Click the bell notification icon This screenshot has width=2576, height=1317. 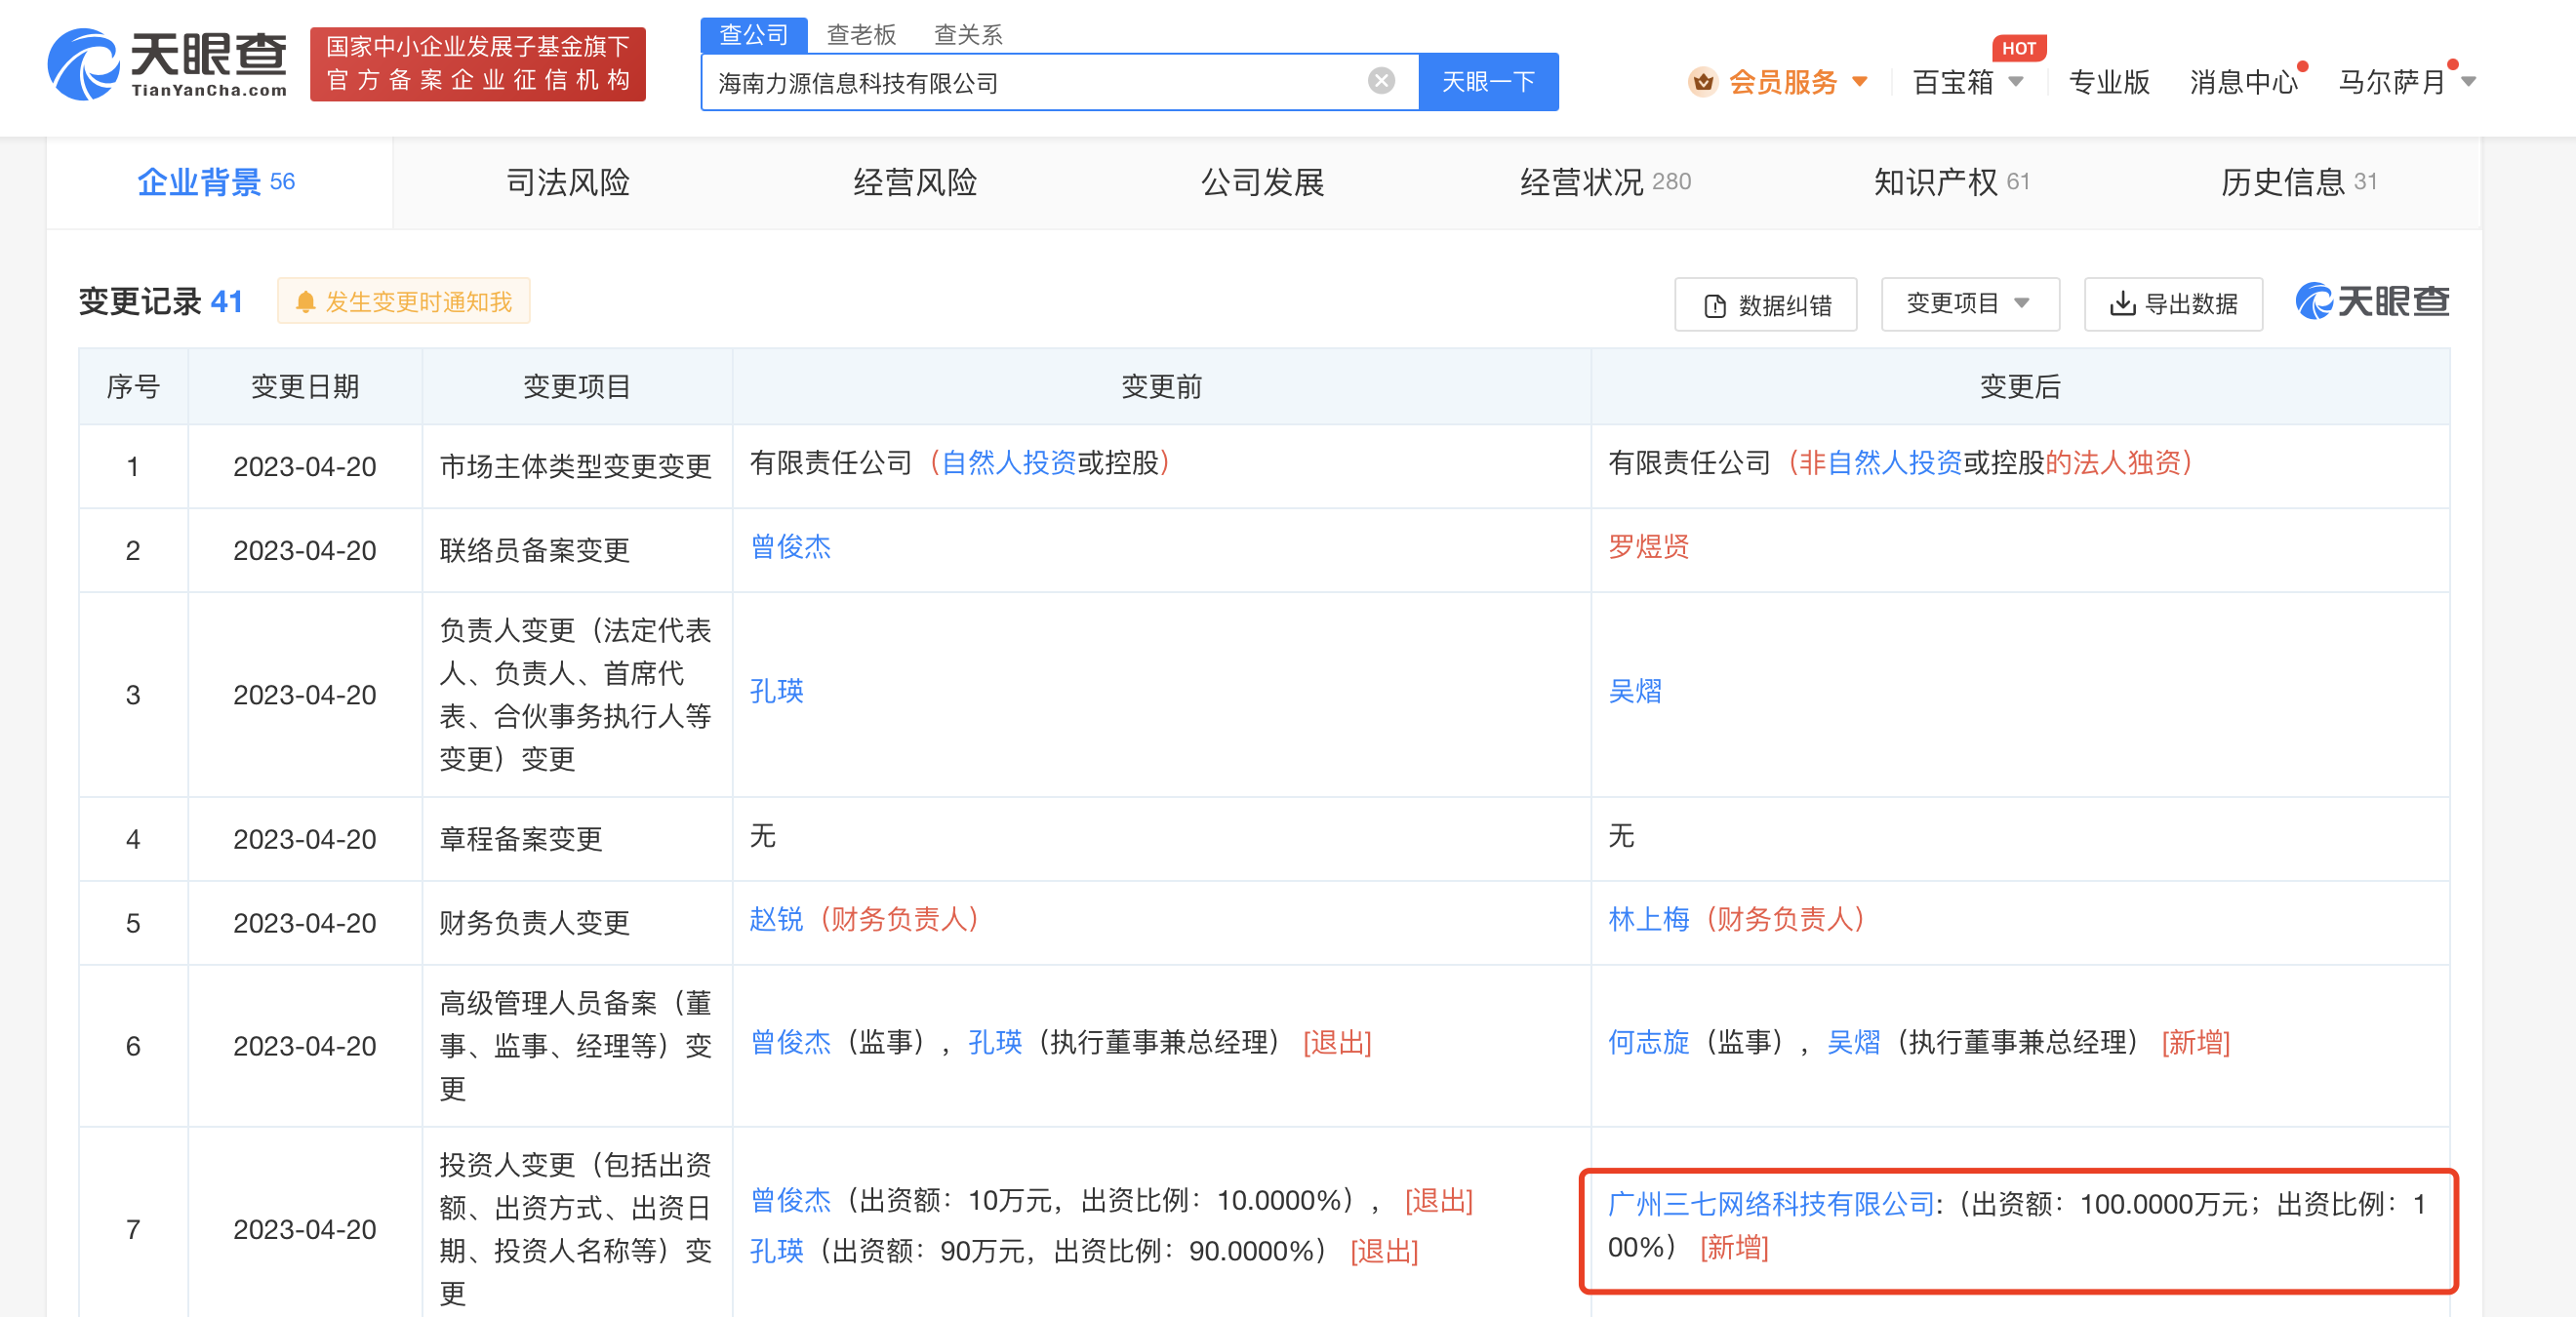(306, 302)
